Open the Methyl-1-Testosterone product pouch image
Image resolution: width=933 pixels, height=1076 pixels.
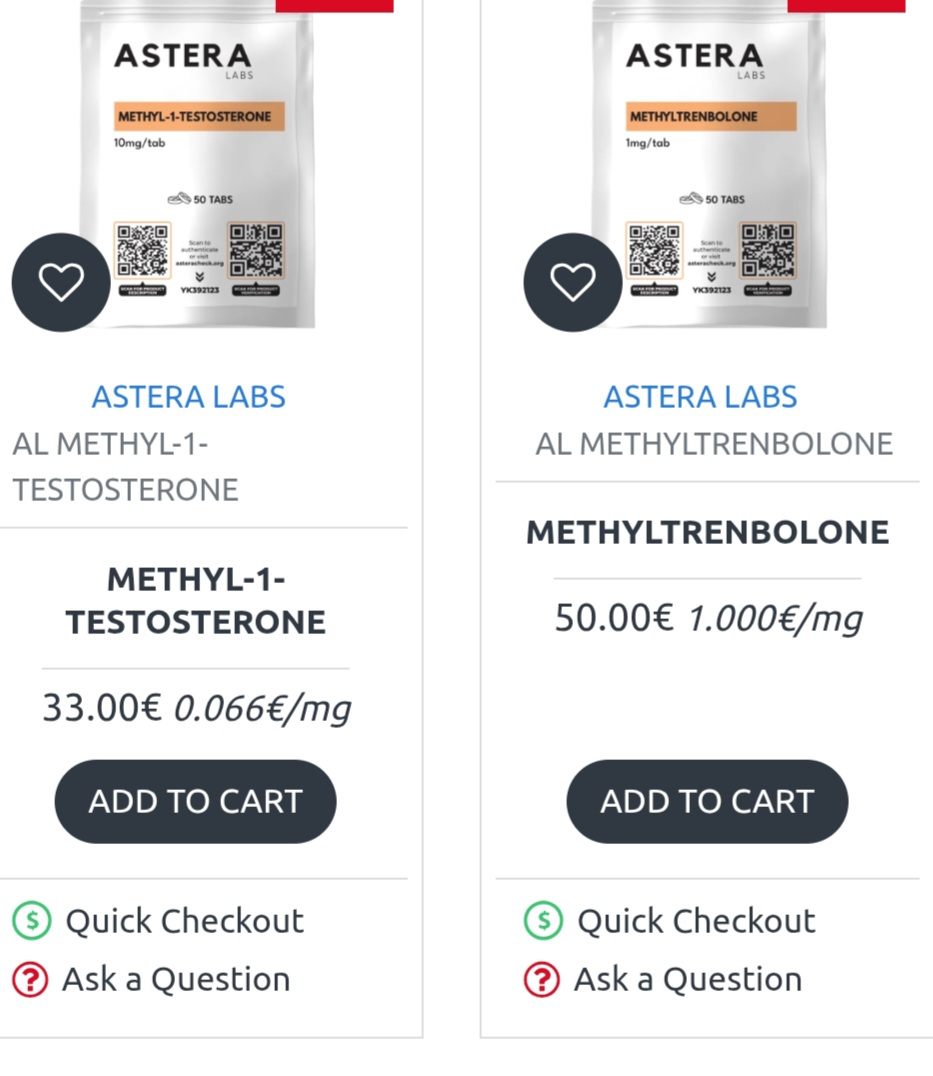(200, 150)
